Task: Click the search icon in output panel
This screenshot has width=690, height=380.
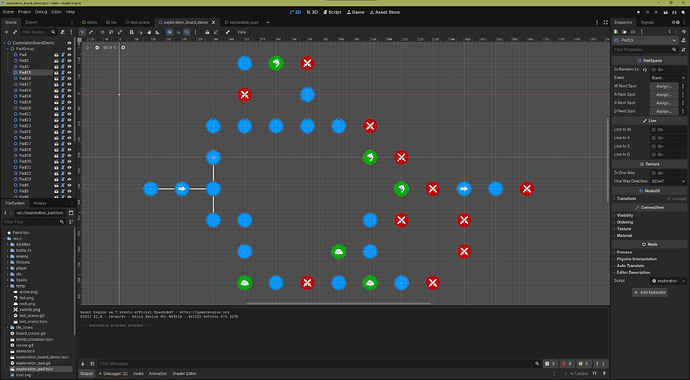Action: pos(537,364)
